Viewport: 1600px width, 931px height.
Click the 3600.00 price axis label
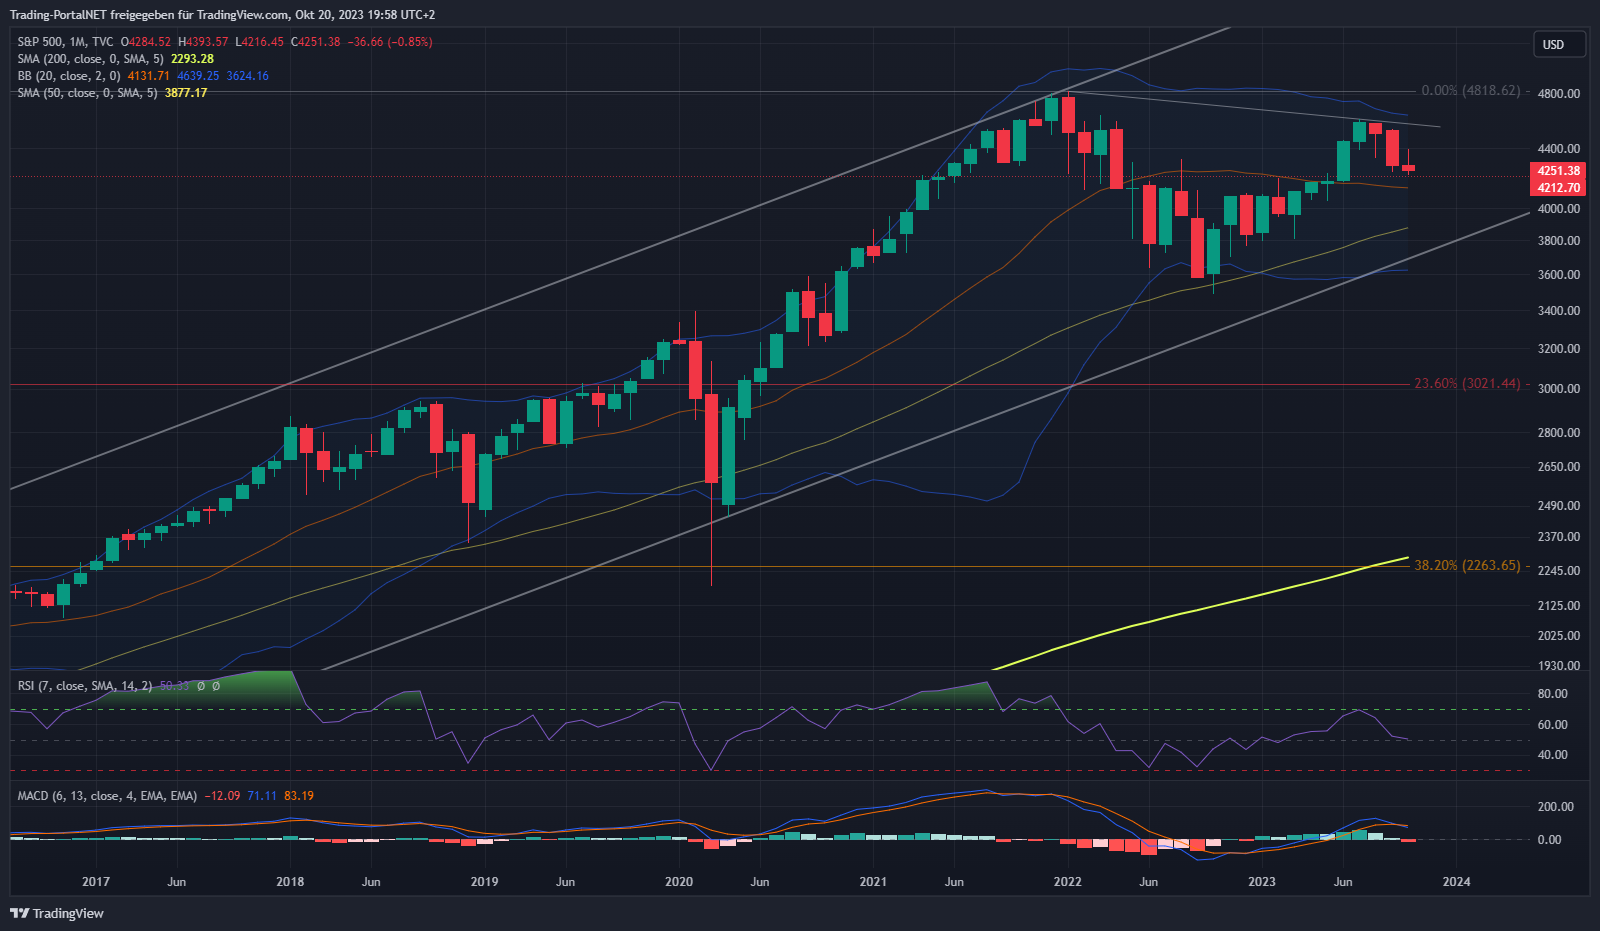point(1559,275)
